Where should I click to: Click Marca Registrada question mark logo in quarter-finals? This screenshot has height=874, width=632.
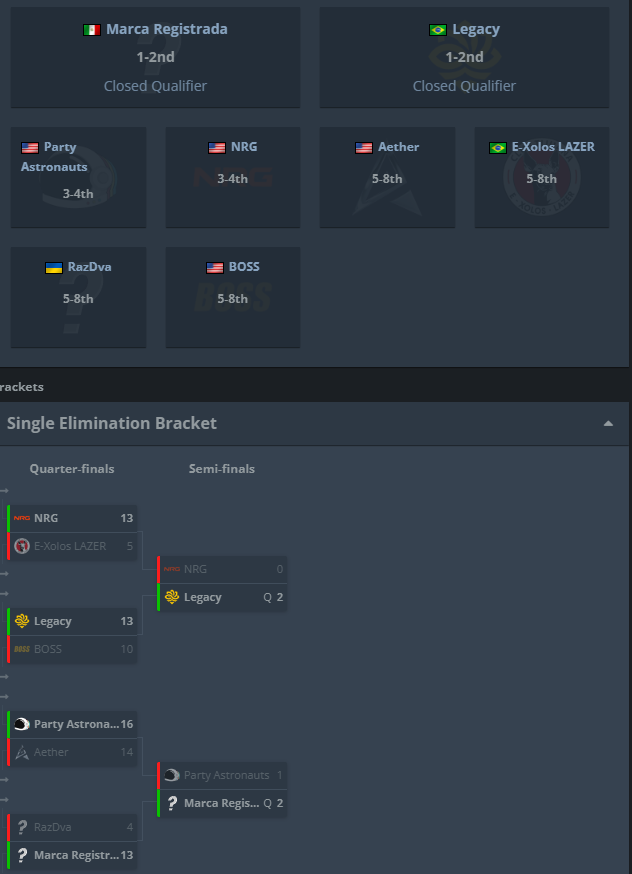point(22,855)
